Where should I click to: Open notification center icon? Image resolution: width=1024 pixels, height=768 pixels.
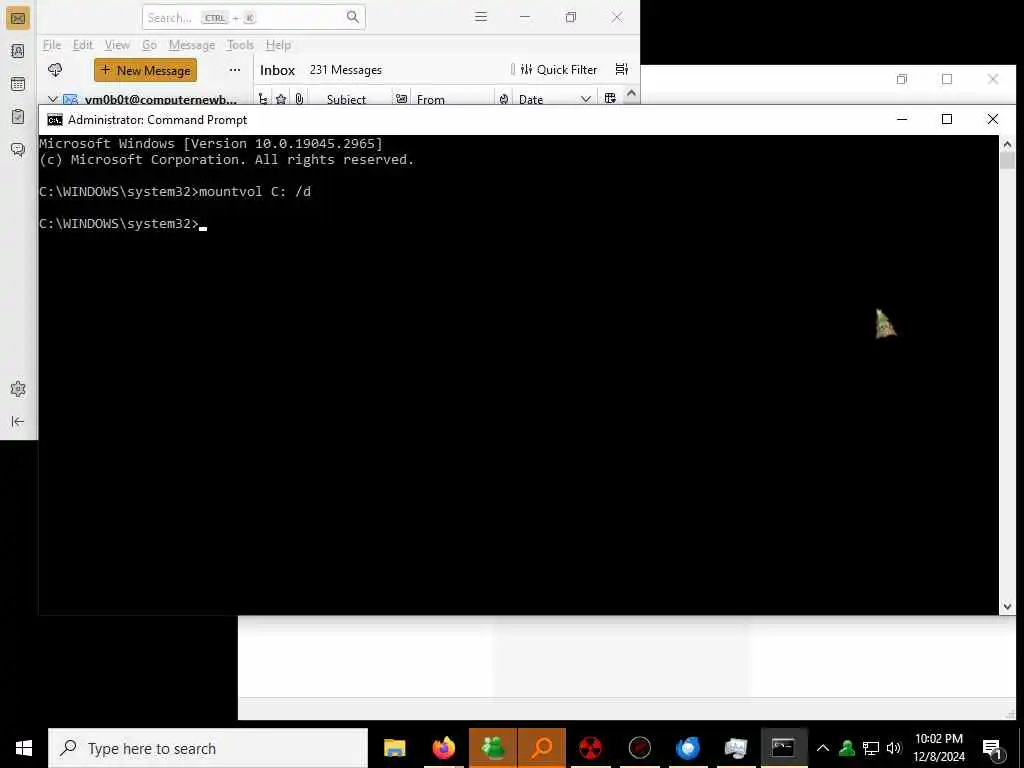point(993,748)
